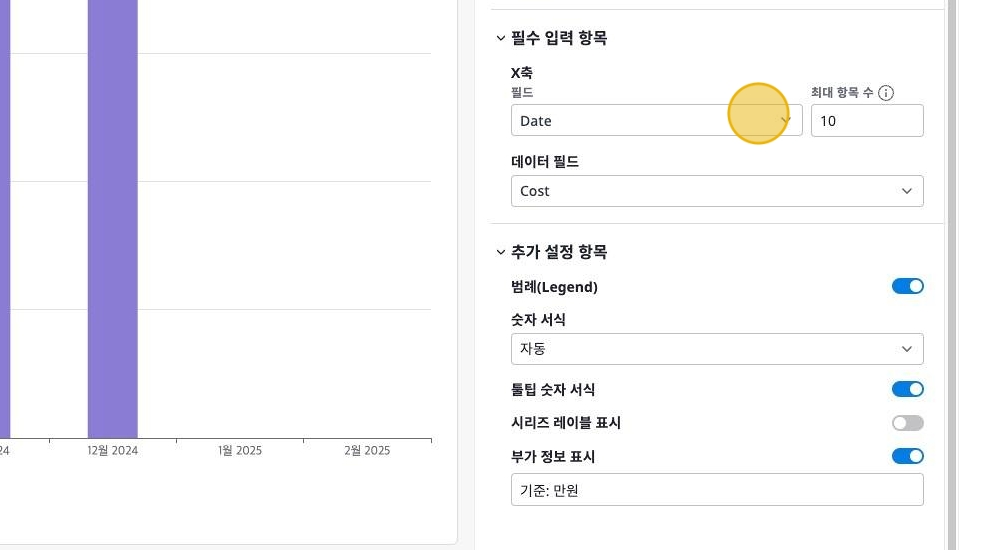Image resolution: width=983 pixels, height=550 pixels.
Task: Click the 필수 입력 항목 section title
Action: [559, 39]
